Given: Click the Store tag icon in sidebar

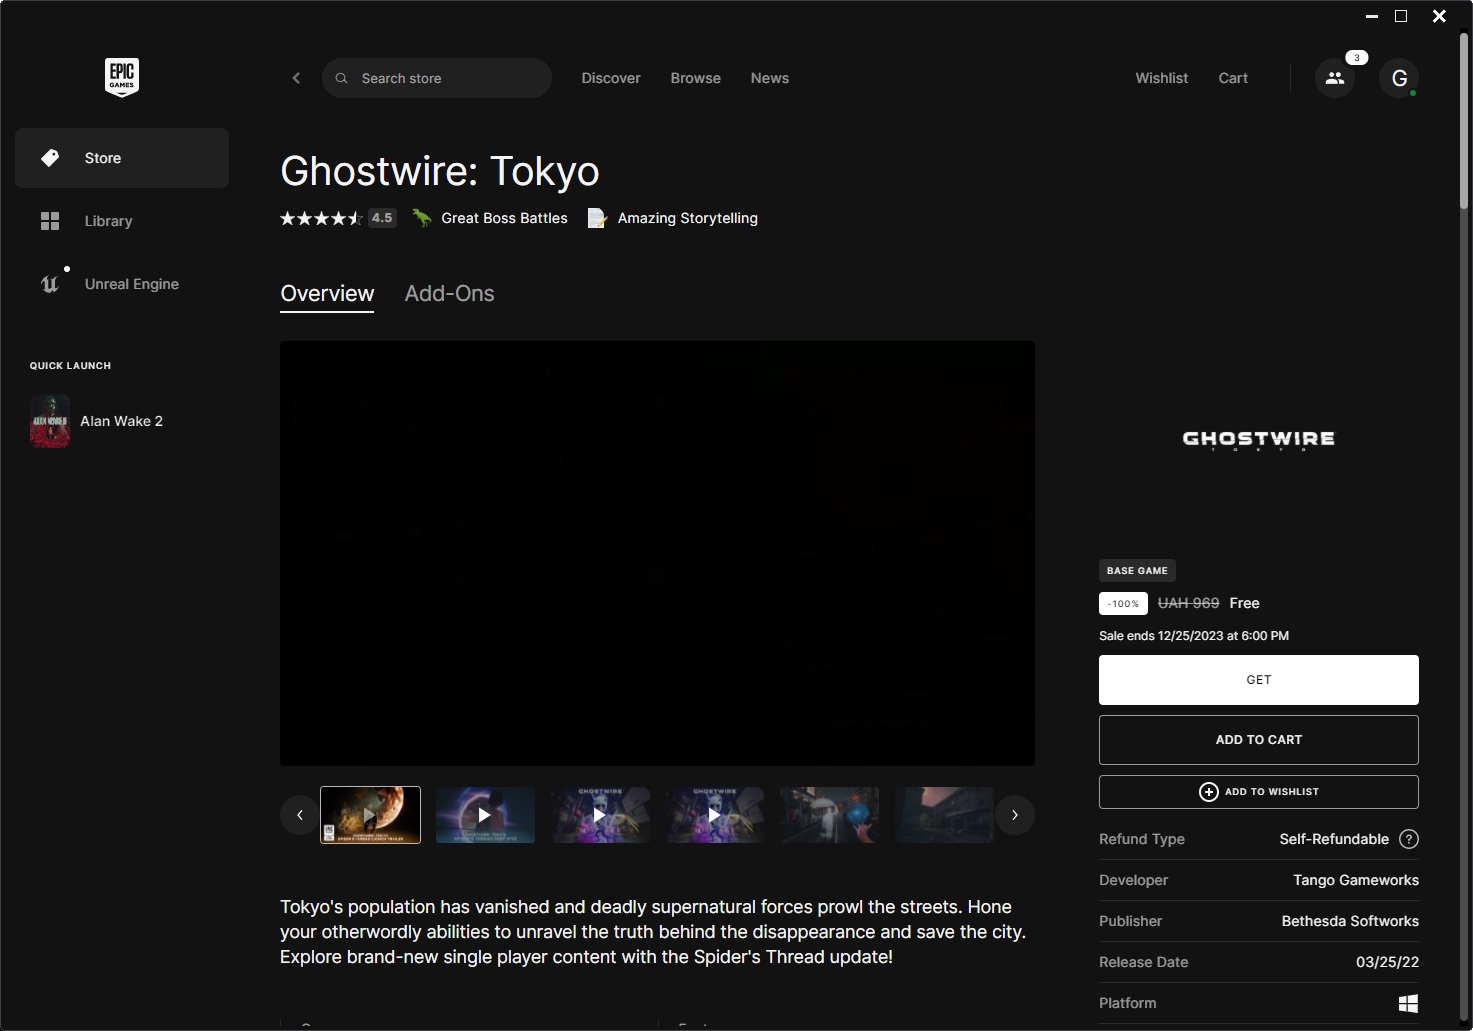Looking at the screenshot, I should [50, 158].
